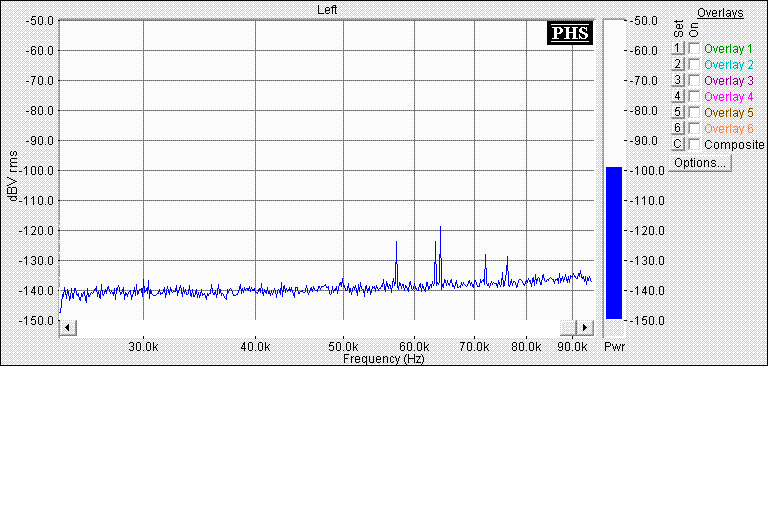Click the 'dBV rms' axis label
The image size is (768, 512).
click(13, 176)
